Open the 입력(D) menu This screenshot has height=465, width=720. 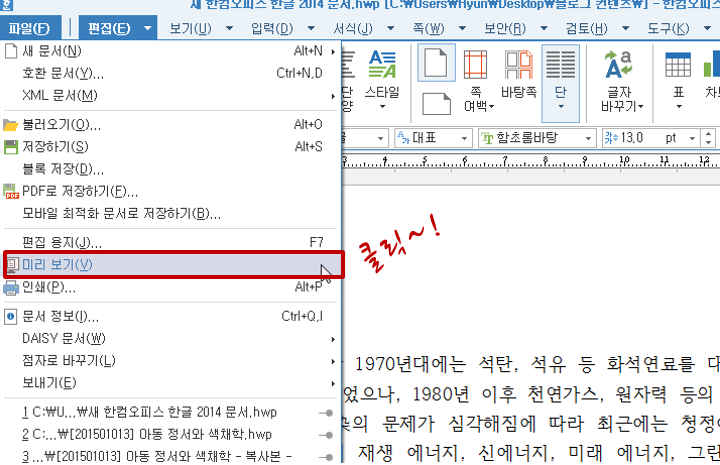[272, 28]
